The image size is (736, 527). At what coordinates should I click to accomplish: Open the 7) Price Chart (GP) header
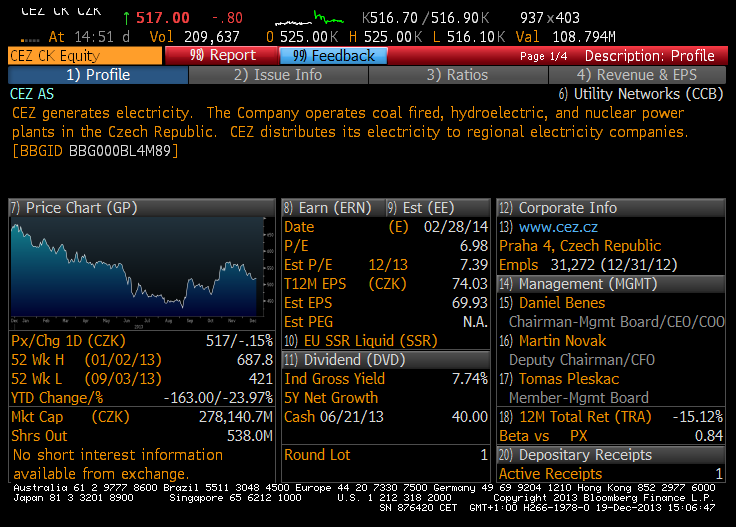click(x=142, y=208)
